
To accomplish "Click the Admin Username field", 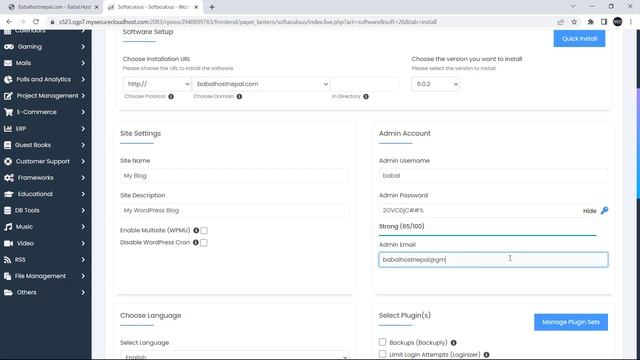I will point(493,176).
